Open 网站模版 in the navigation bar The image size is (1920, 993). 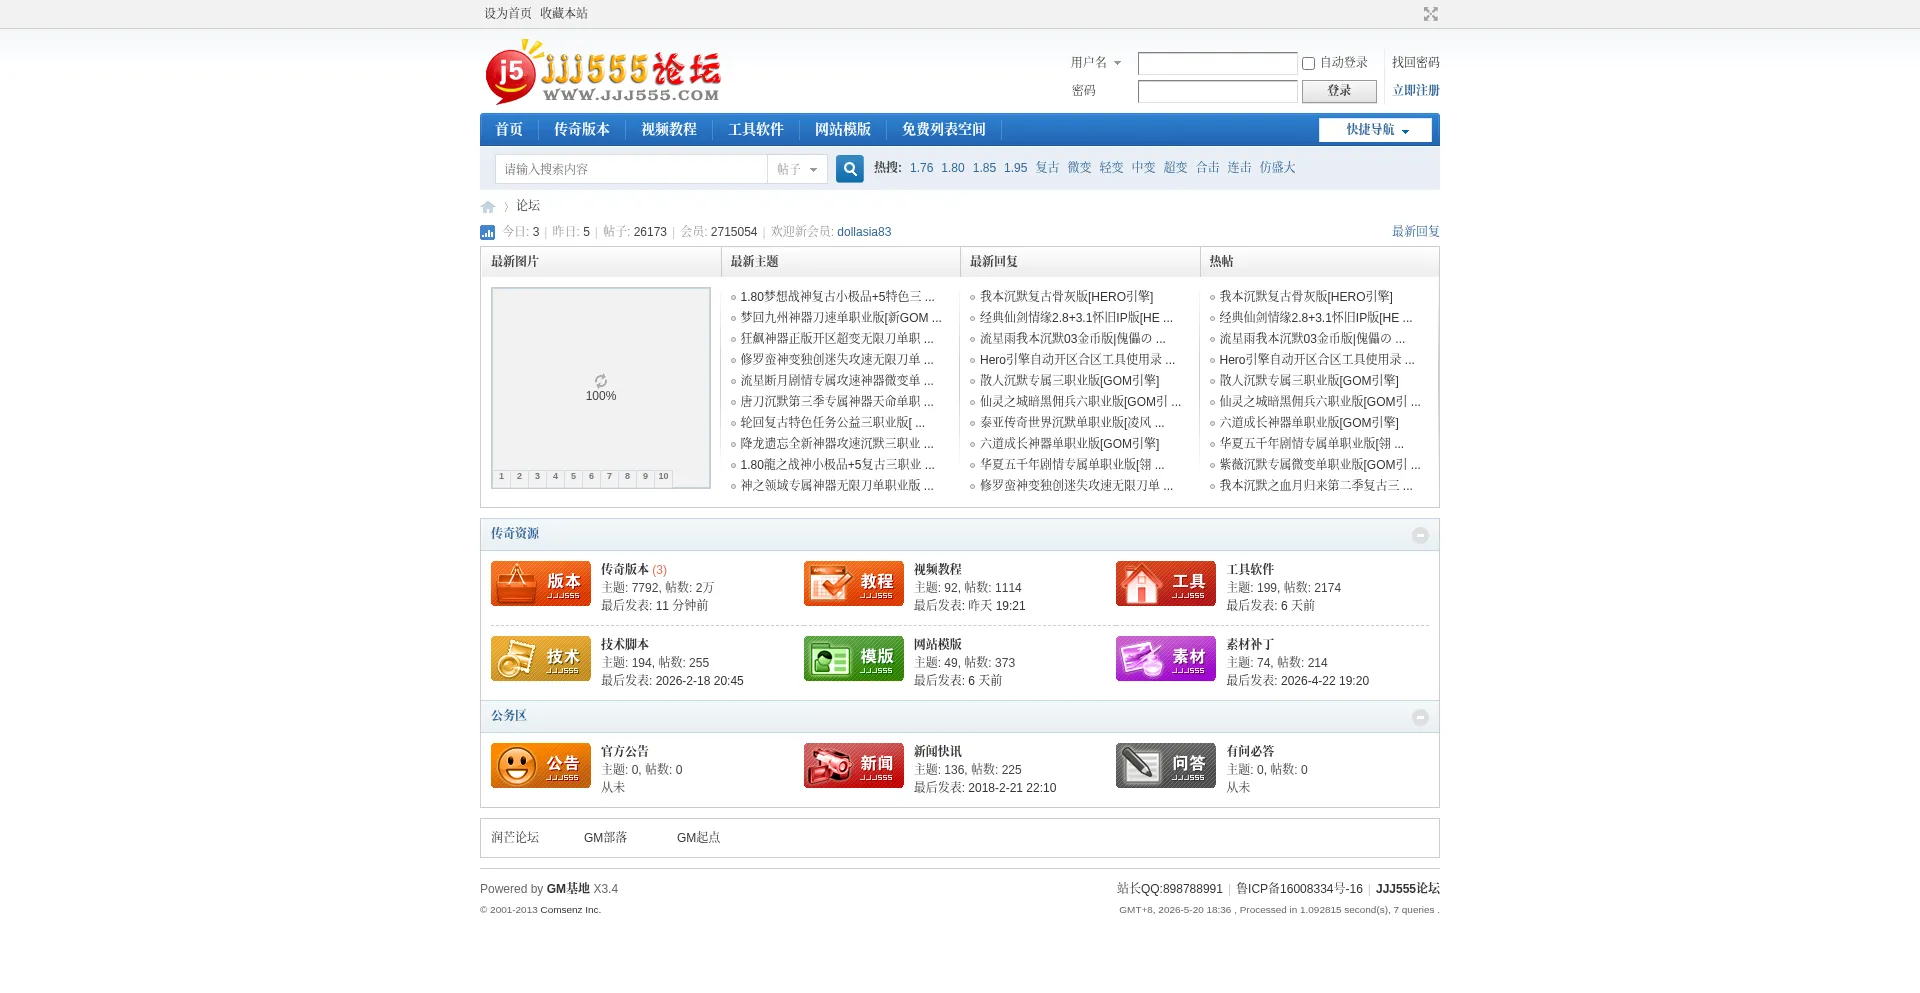(843, 130)
